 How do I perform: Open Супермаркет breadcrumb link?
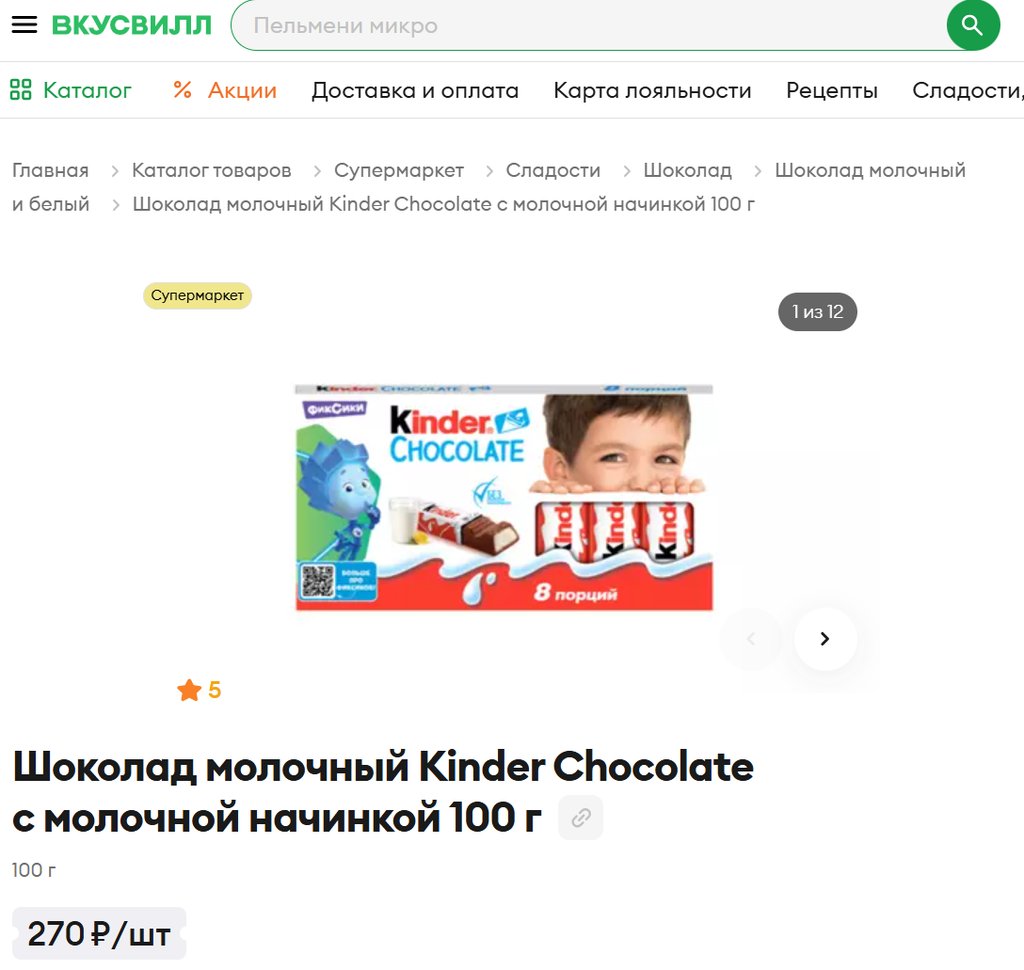click(x=399, y=170)
